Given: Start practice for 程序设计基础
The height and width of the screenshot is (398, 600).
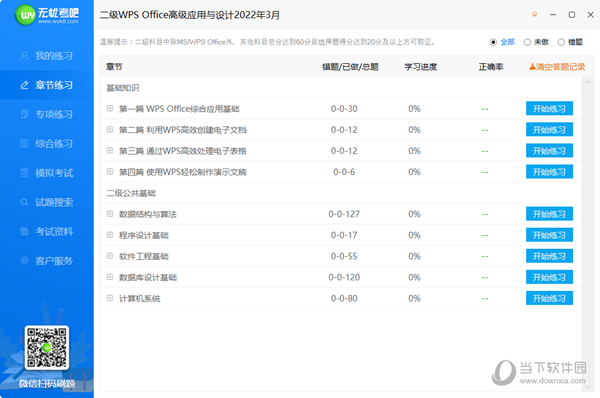Looking at the screenshot, I should click(549, 235).
